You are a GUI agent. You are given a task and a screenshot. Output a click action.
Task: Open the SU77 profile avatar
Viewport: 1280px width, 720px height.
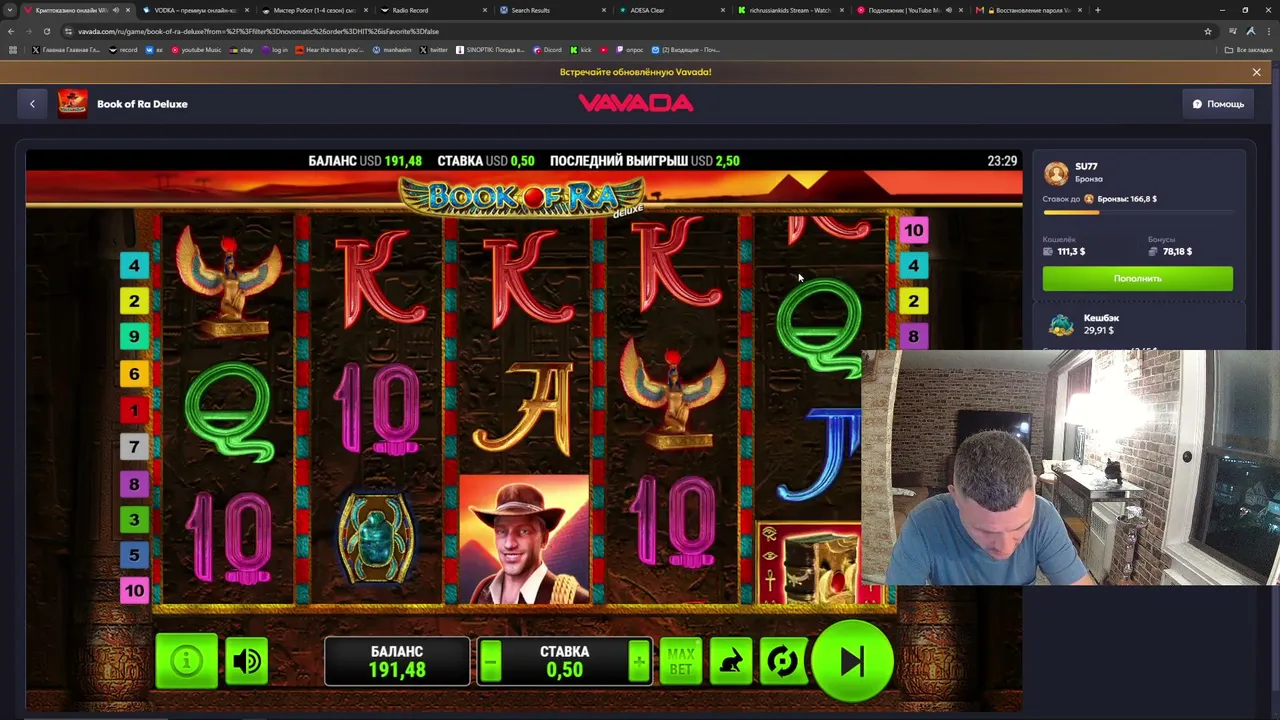click(1056, 173)
